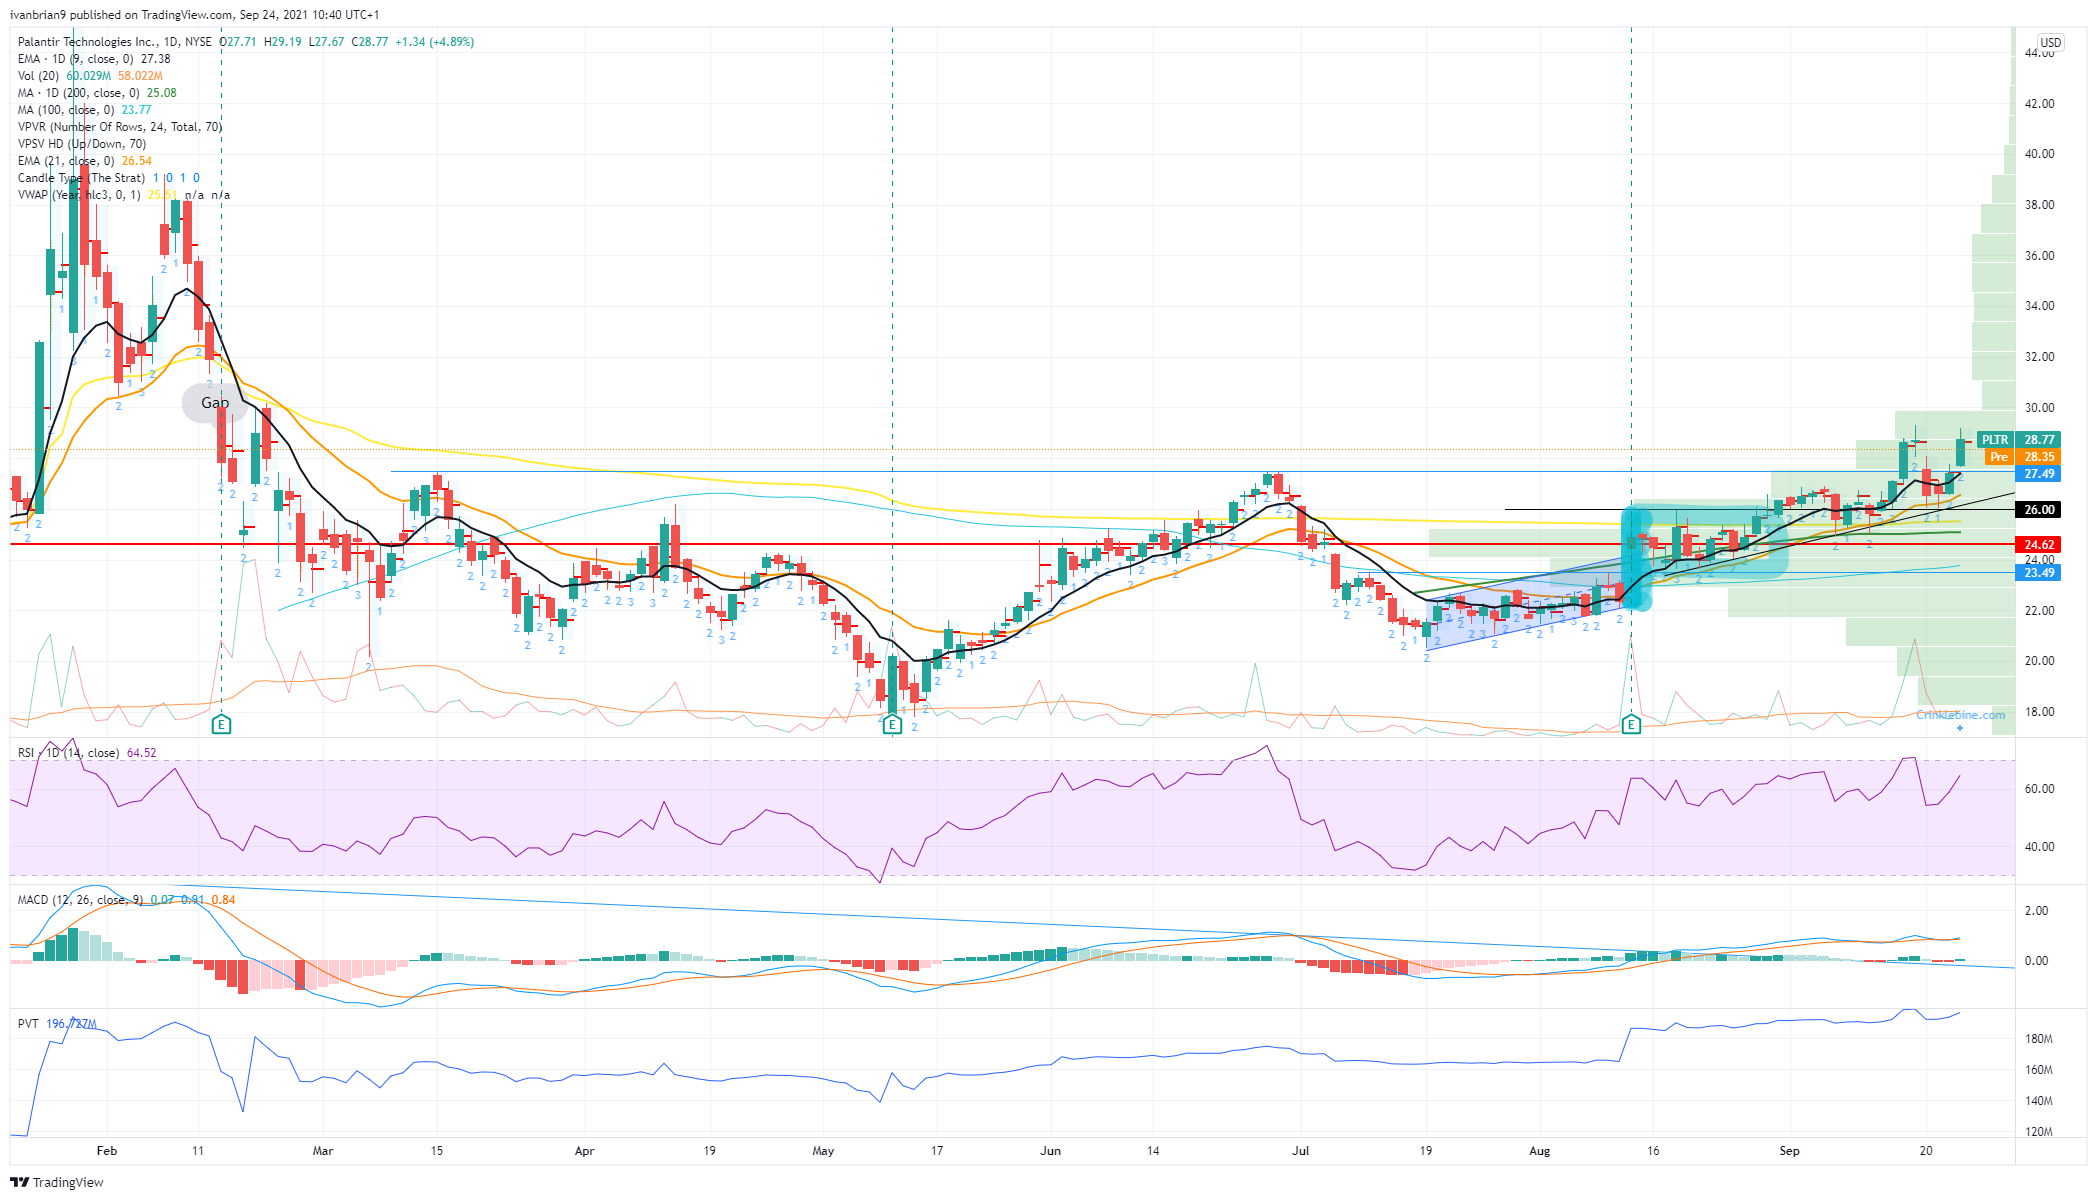Select the Candle Type (The Strat) legend
Viewport: 2097px width, 1200px height.
(108, 178)
